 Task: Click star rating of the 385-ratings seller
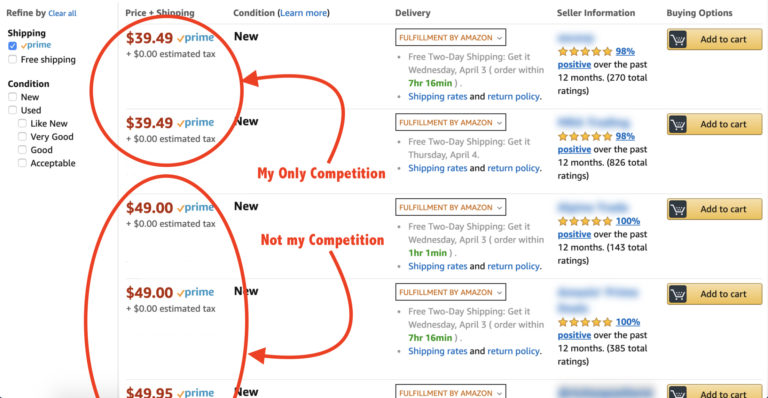click(585, 322)
